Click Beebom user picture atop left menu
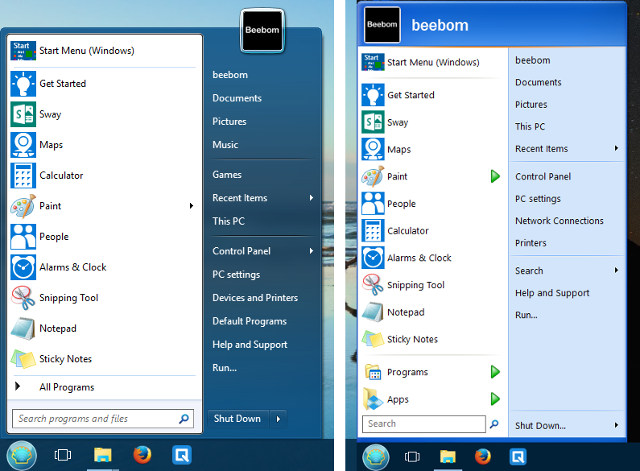This screenshot has width=640, height=471. click(x=262, y=31)
